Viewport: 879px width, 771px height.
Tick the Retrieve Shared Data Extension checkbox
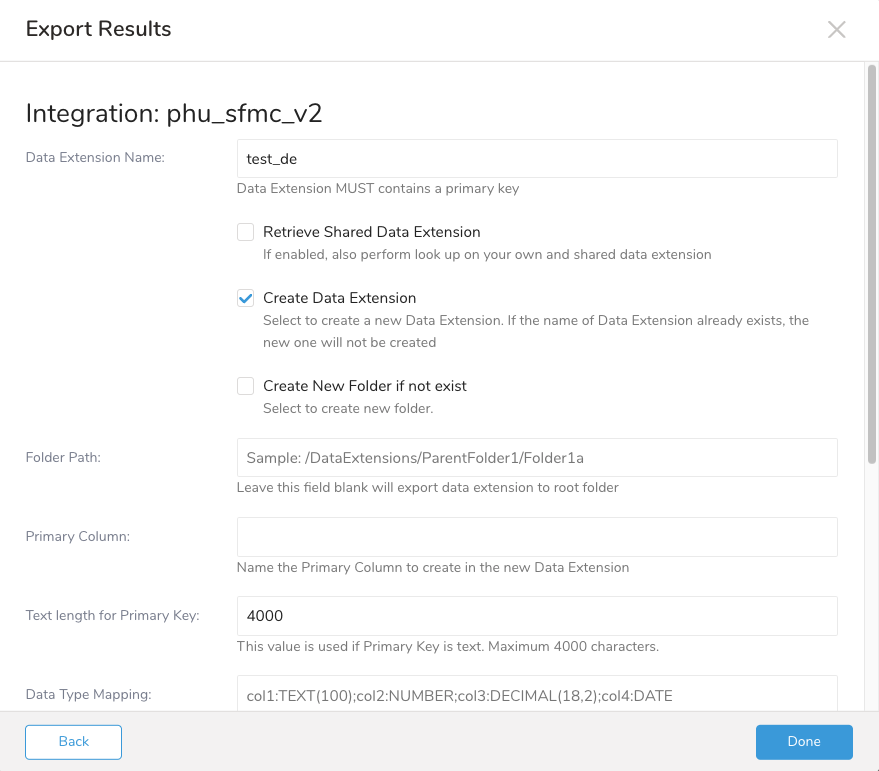(246, 232)
